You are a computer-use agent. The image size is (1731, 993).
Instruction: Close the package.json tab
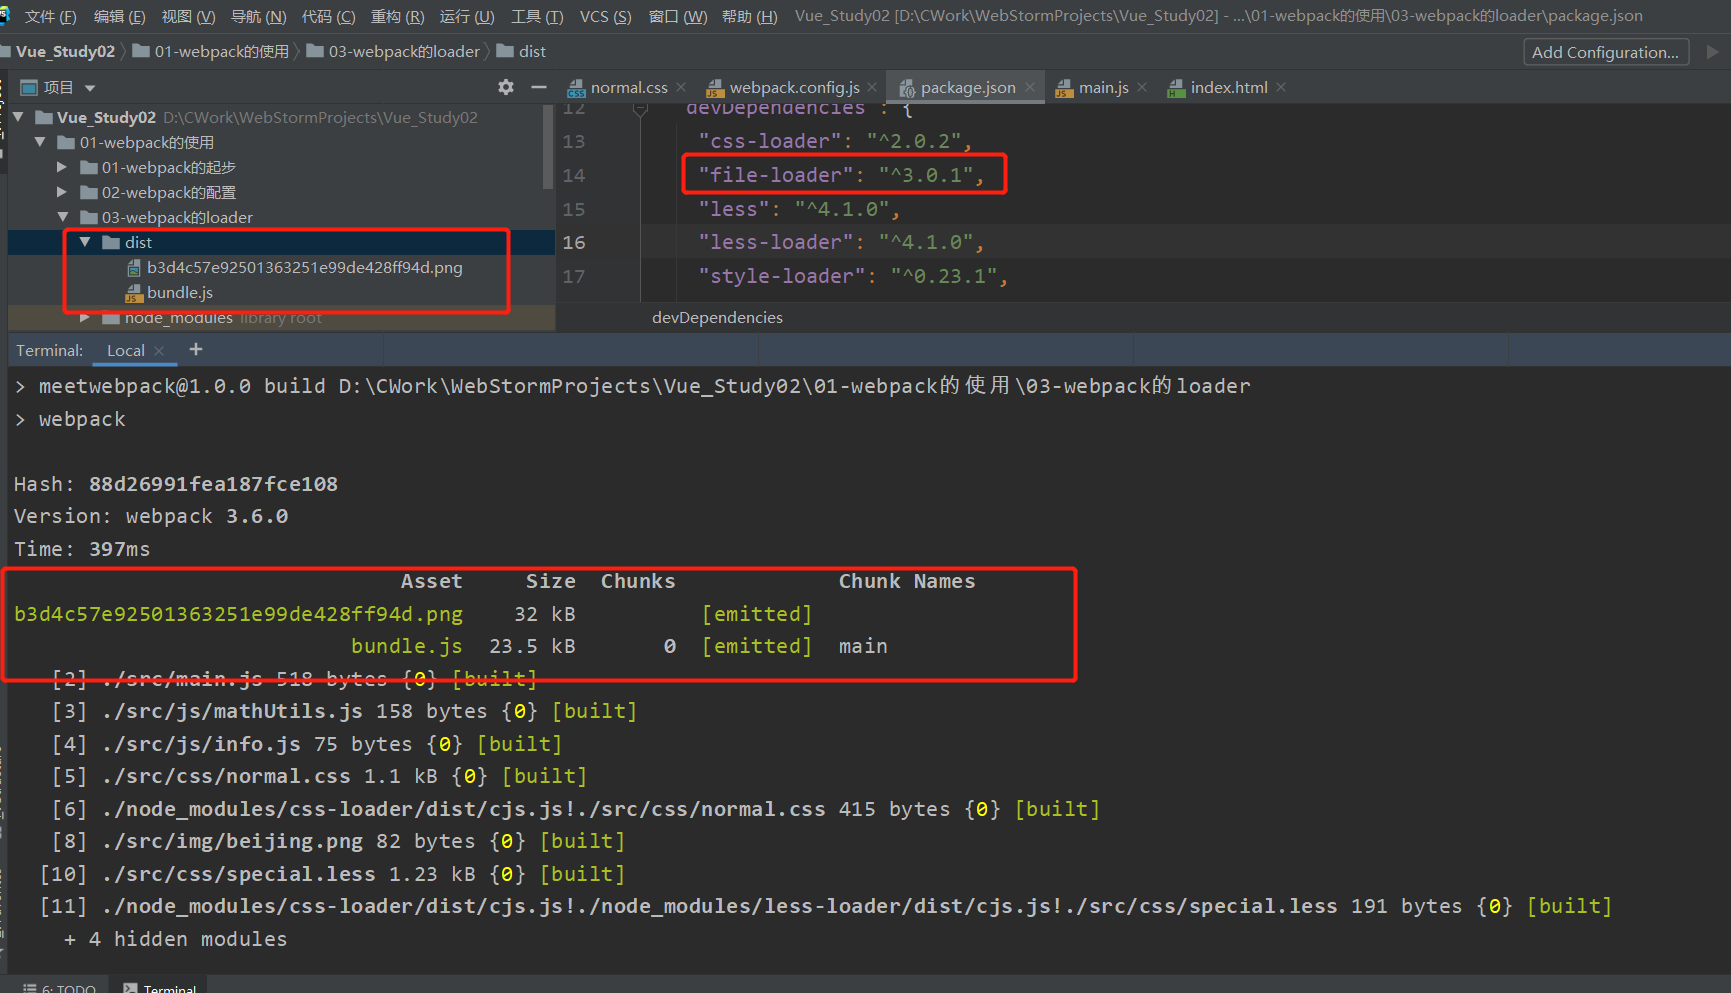(1030, 87)
